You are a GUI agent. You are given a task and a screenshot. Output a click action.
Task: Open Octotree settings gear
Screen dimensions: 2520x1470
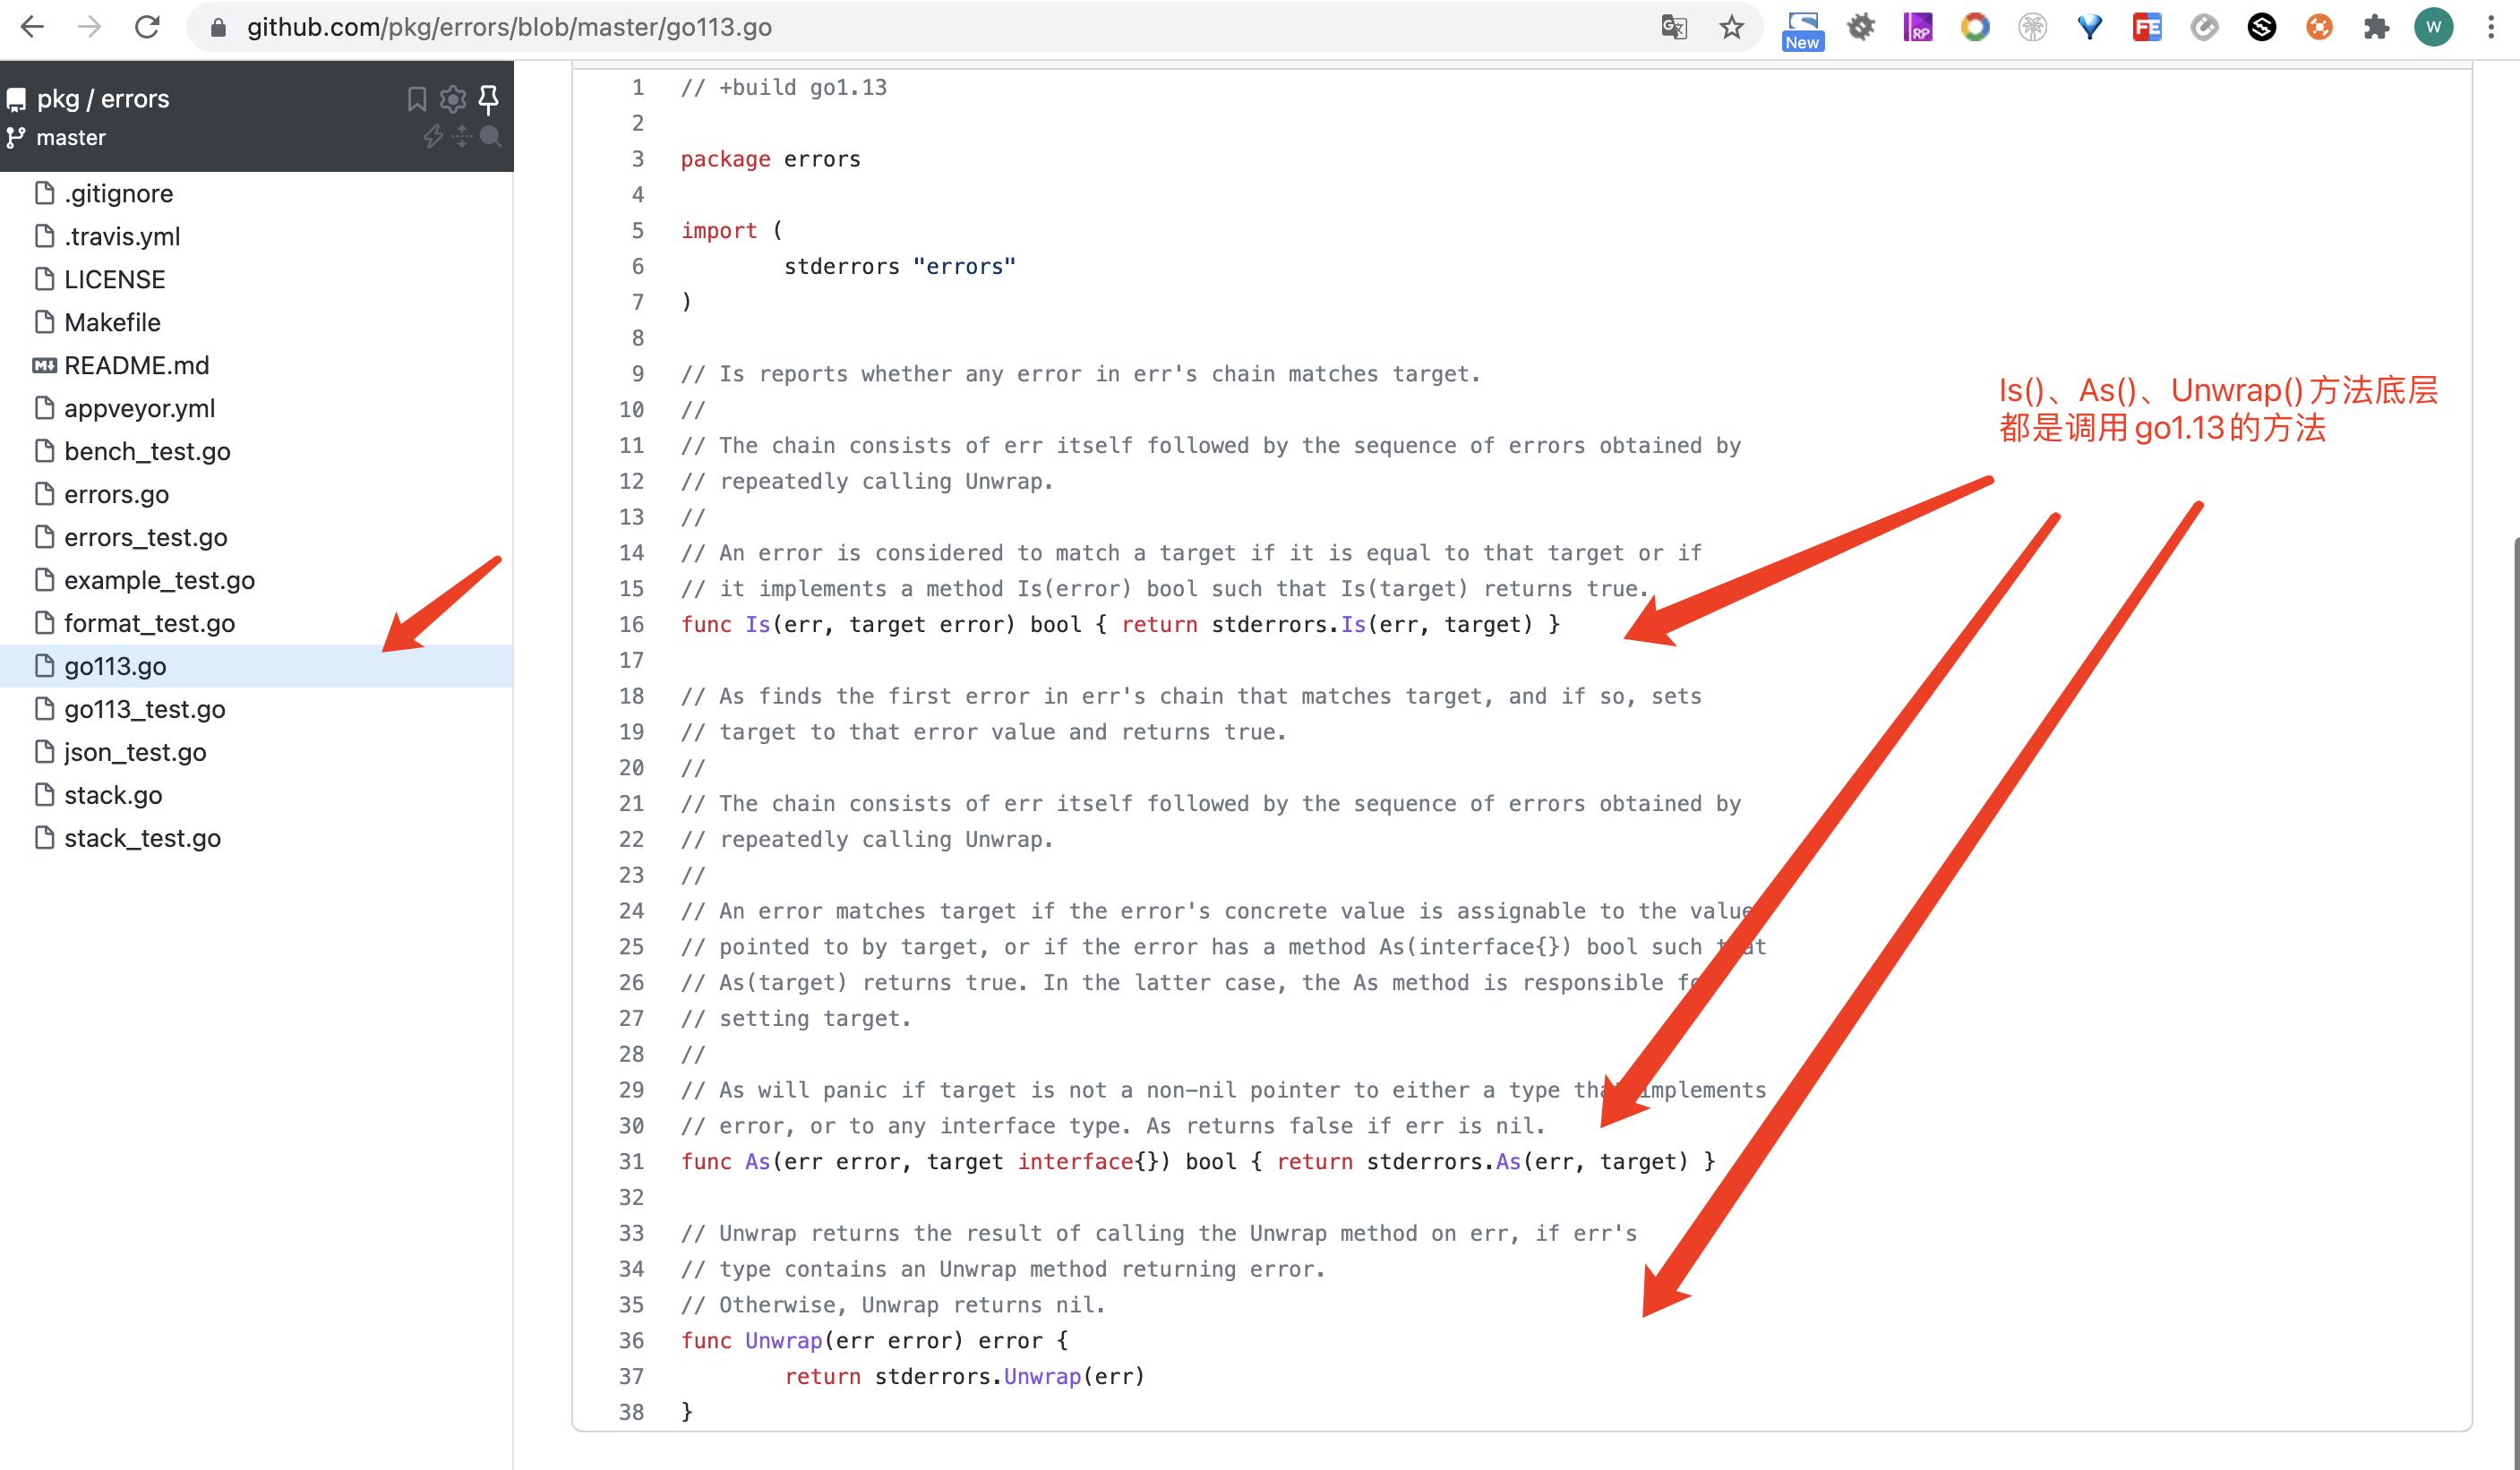(453, 99)
